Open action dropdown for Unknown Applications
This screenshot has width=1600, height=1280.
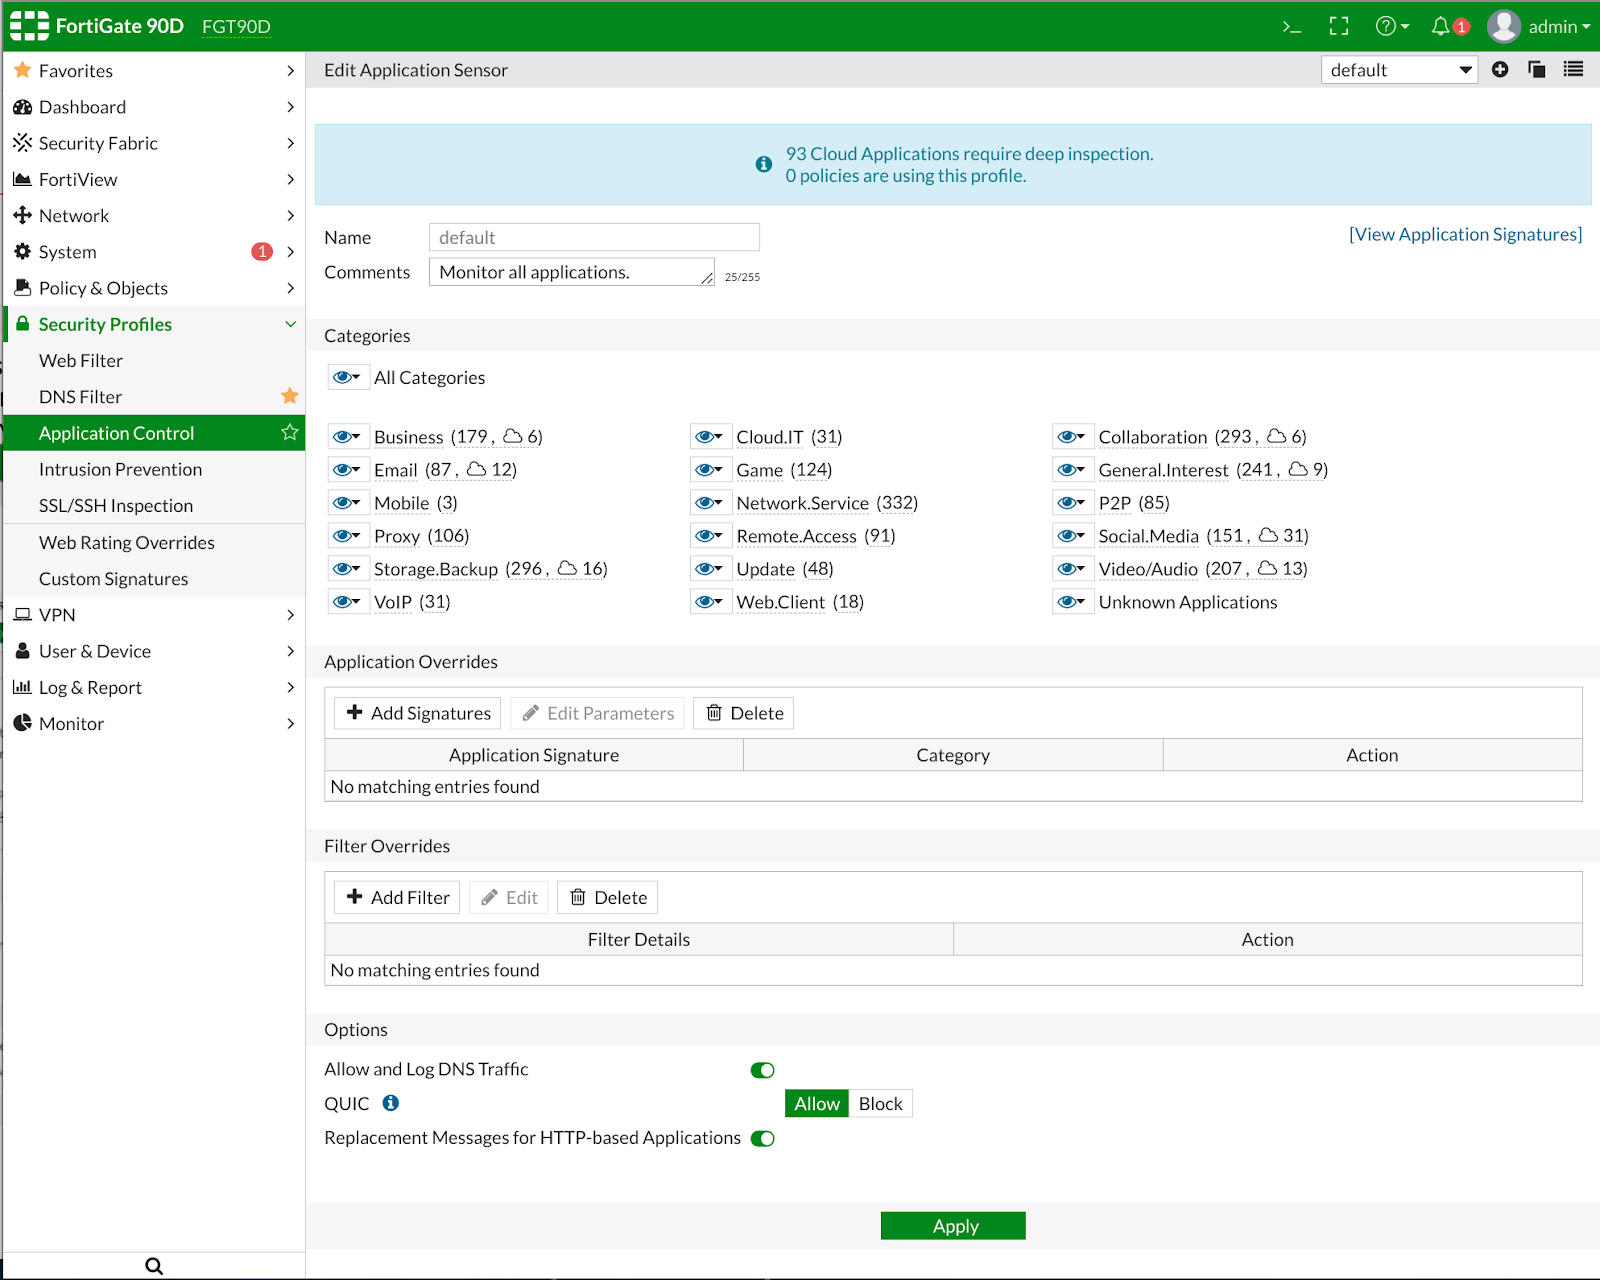point(1072,601)
